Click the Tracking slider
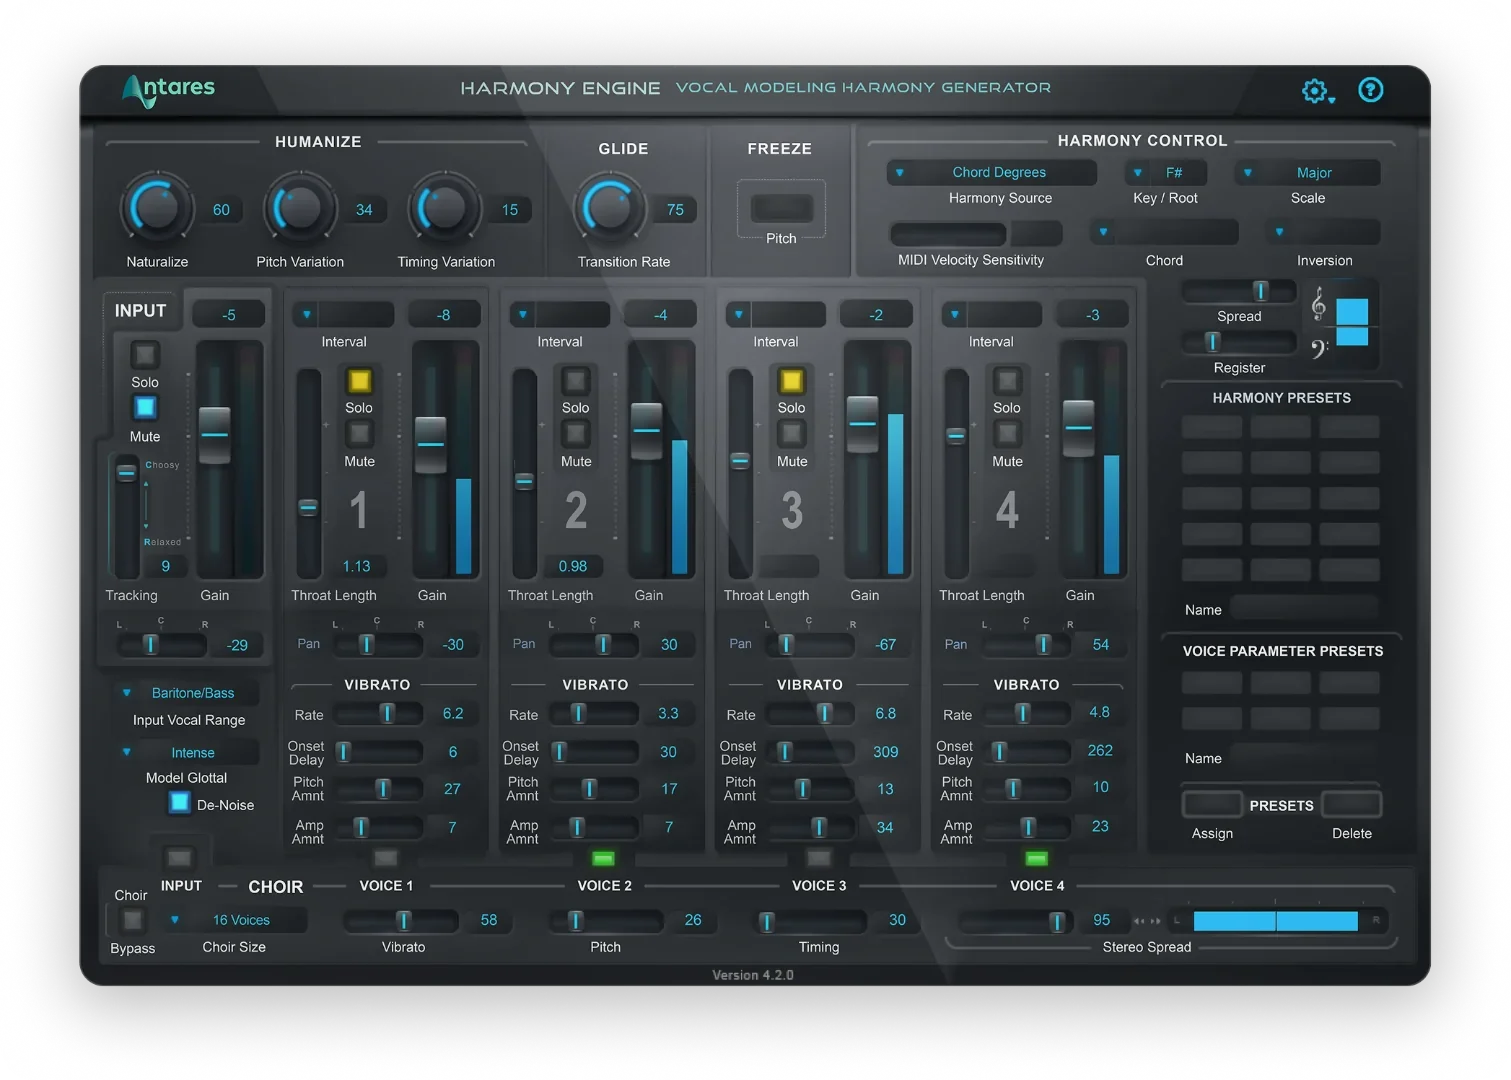Image resolution: width=1511 pixels, height=1080 pixels. coord(127,516)
